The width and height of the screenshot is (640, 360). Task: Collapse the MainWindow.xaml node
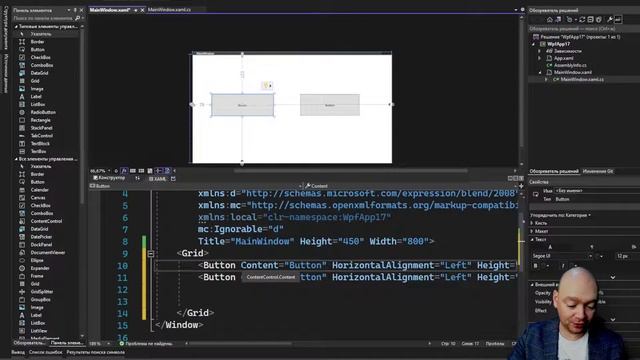pos(540,72)
